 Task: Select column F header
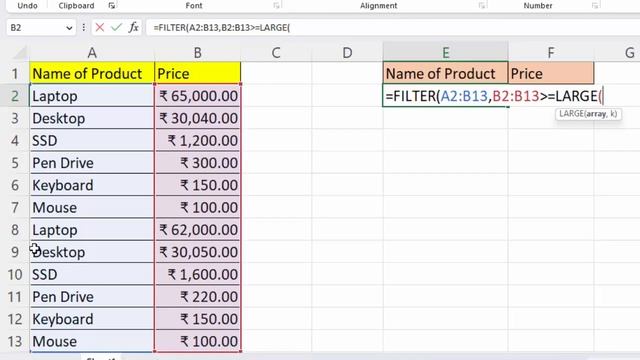coord(551,53)
